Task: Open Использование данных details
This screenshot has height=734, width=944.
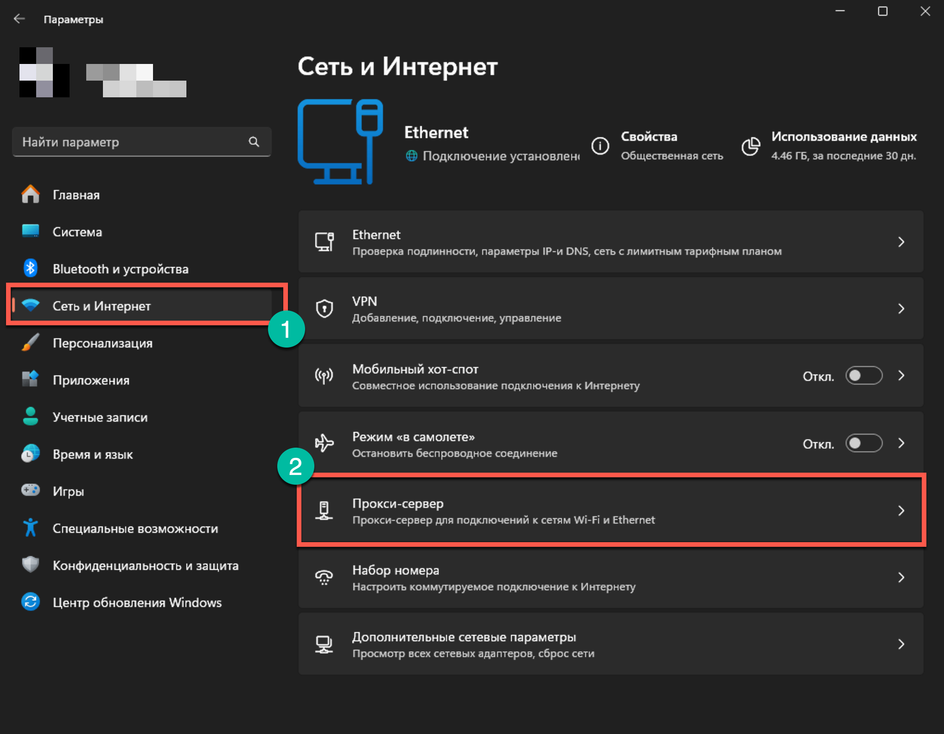Action: click(x=829, y=146)
